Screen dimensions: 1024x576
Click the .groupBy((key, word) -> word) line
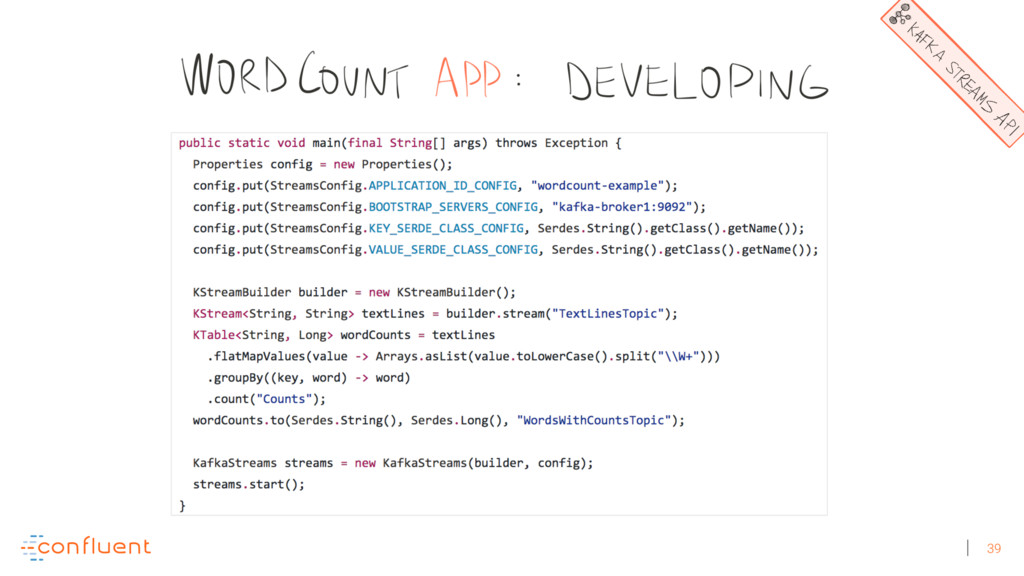(x=309, y=378)
